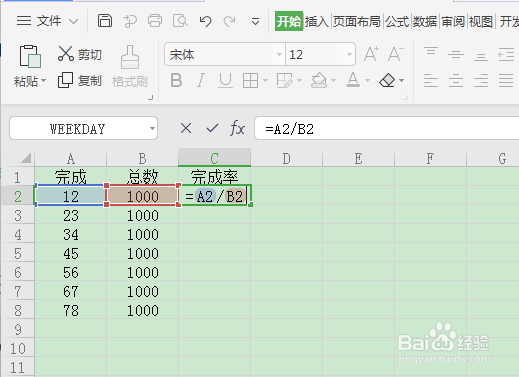The image size is (519, 377).
Task: Confirm formula with check mark
Action: coord(212,128)
